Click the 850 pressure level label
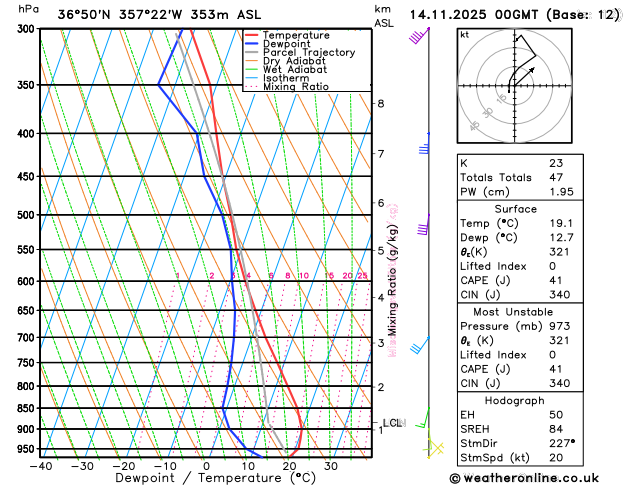This screenshot has width=629, height=486. 28,408
